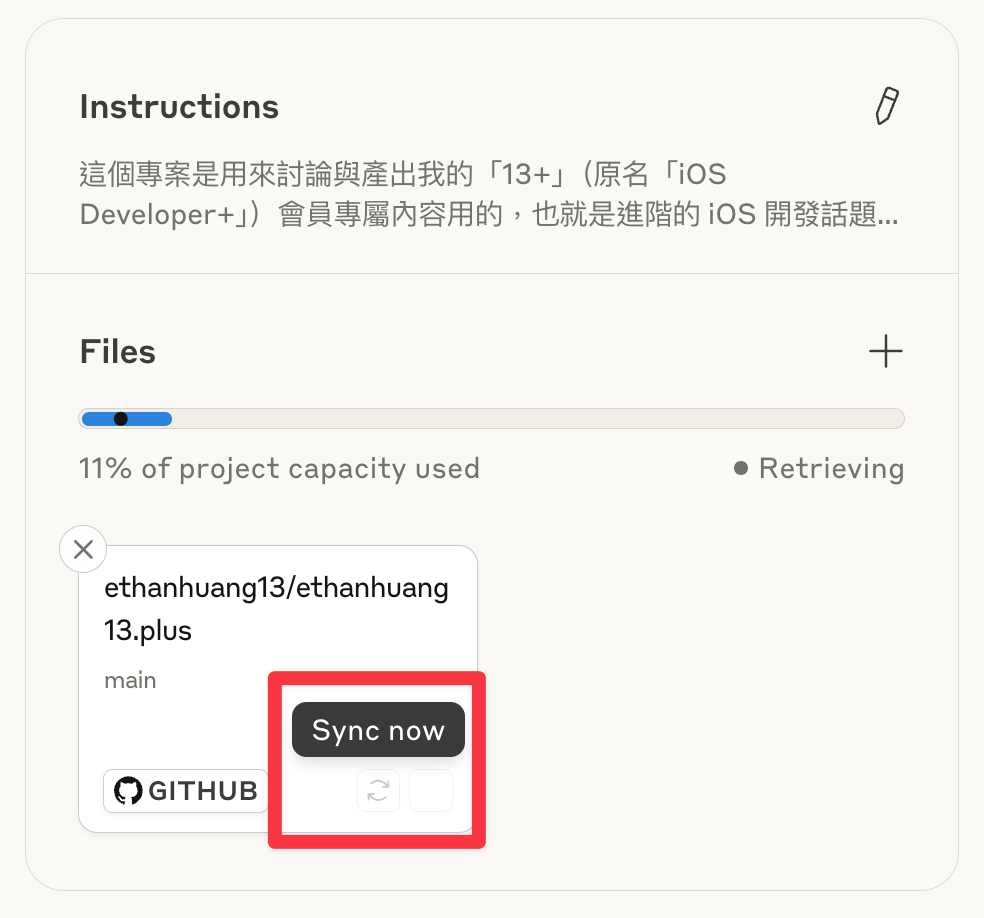The height and width of the screenshot is (918, 984).
Task: Select the Instructions heading
Action: point(179,107)
